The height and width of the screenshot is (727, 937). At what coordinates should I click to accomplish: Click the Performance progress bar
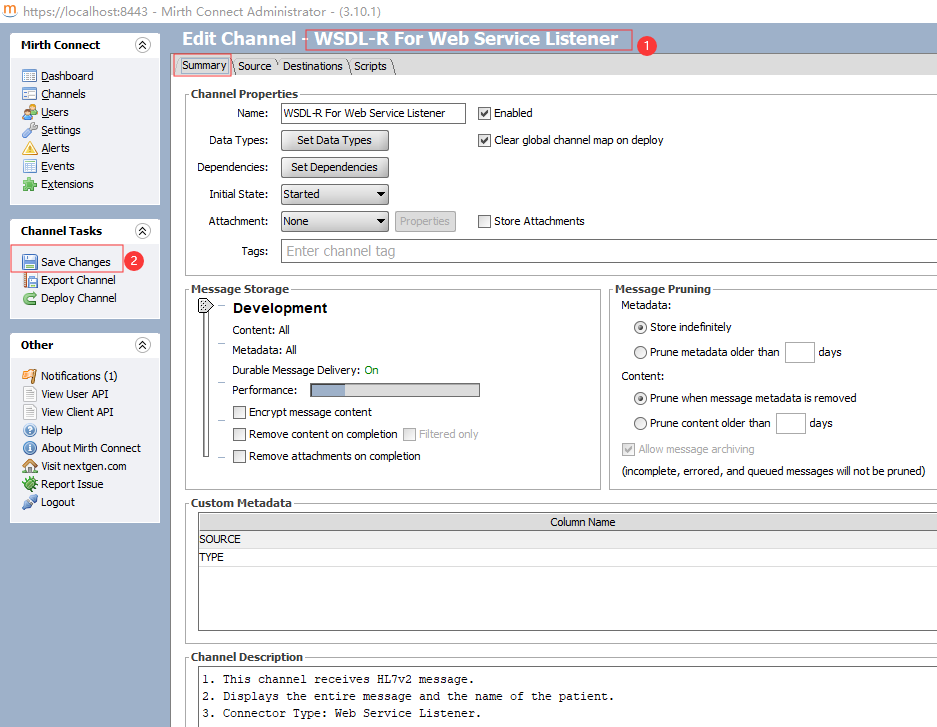point(395,390)
